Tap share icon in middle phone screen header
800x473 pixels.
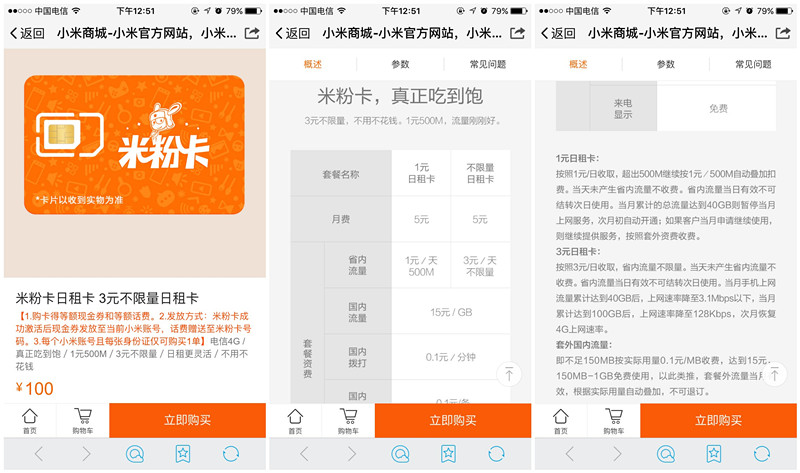[x=517, y=33]
